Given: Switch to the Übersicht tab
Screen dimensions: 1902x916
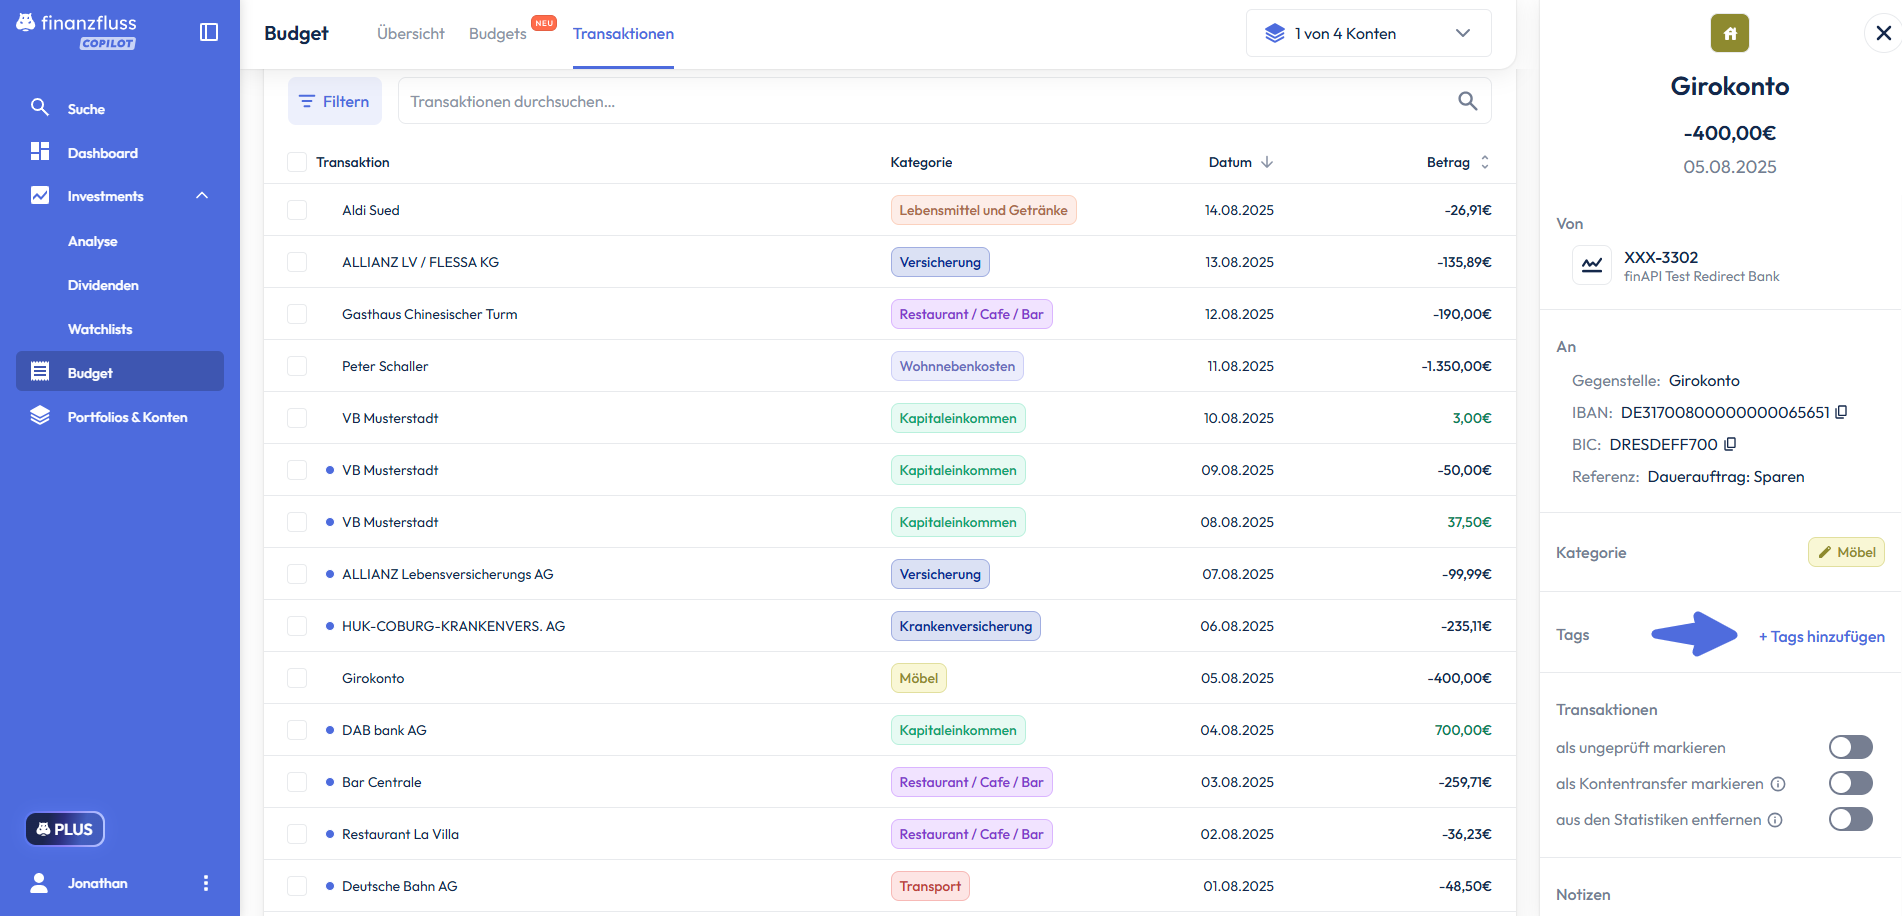Looking at the screenshot, I should [x=410, y=34].
